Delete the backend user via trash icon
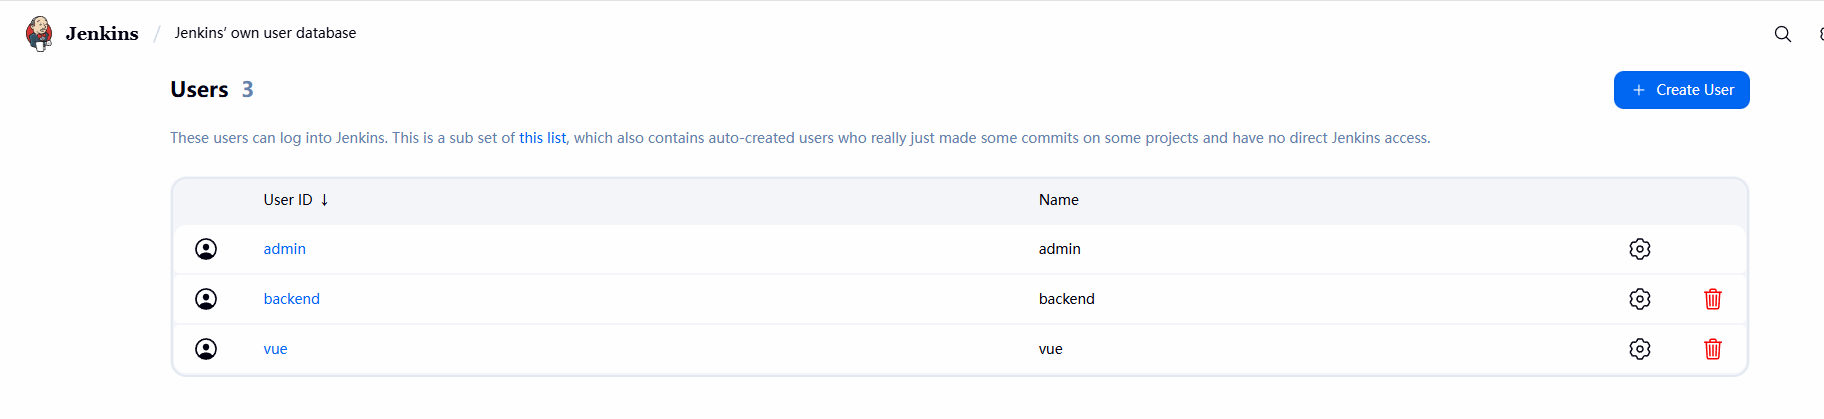This screenshot has height=419, width=1824. [x=1712, y=299]
